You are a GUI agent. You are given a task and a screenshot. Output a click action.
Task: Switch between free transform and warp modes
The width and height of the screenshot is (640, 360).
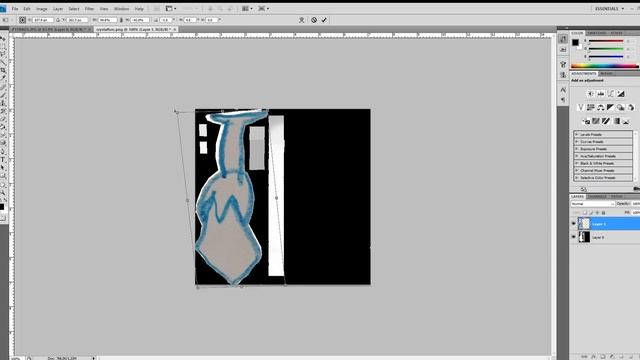point(302,20)
